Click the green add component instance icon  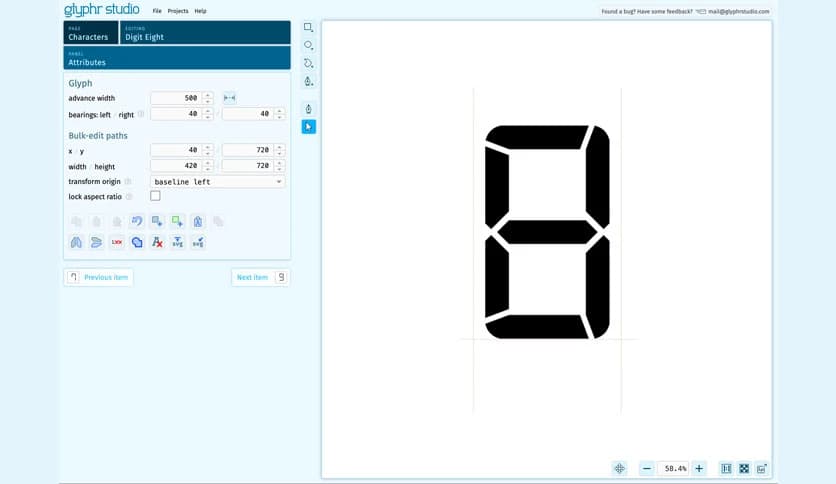point(178,221)
